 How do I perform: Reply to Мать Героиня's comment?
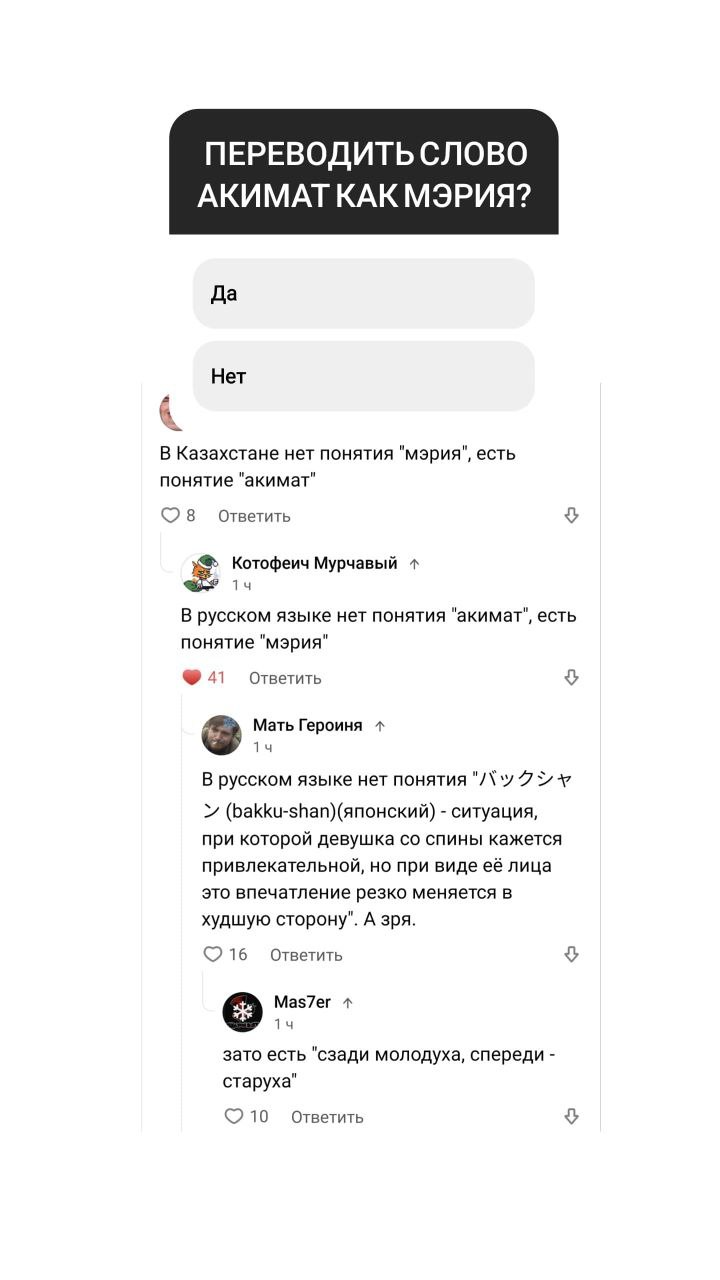tap(306, 955)
